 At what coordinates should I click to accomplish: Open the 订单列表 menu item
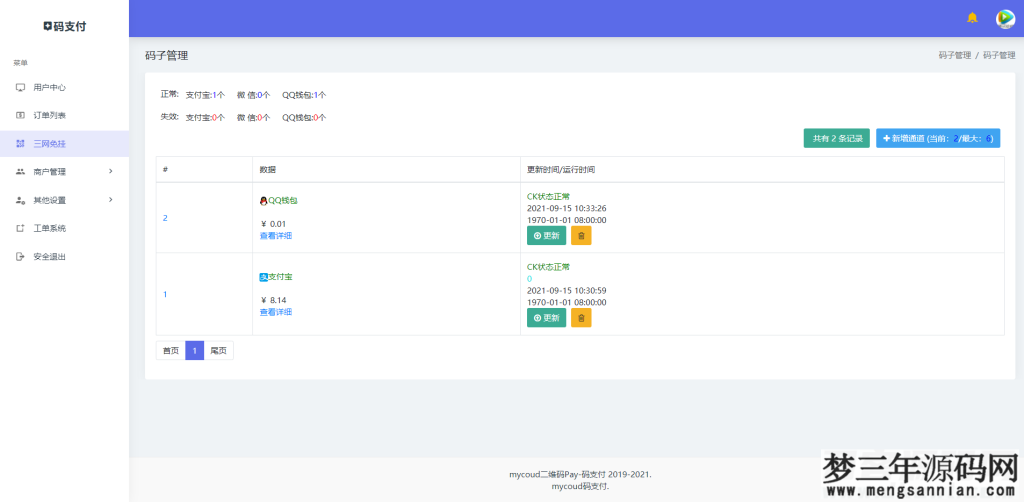(49, 116)
